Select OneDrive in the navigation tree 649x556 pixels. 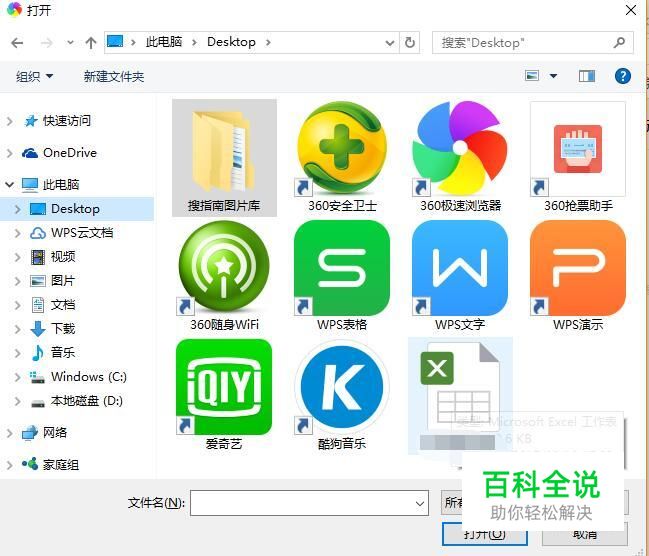point(70,153)
